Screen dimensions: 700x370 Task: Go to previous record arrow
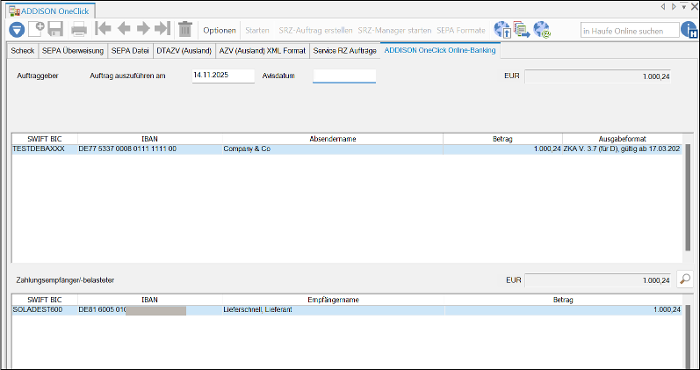(124, 29)
